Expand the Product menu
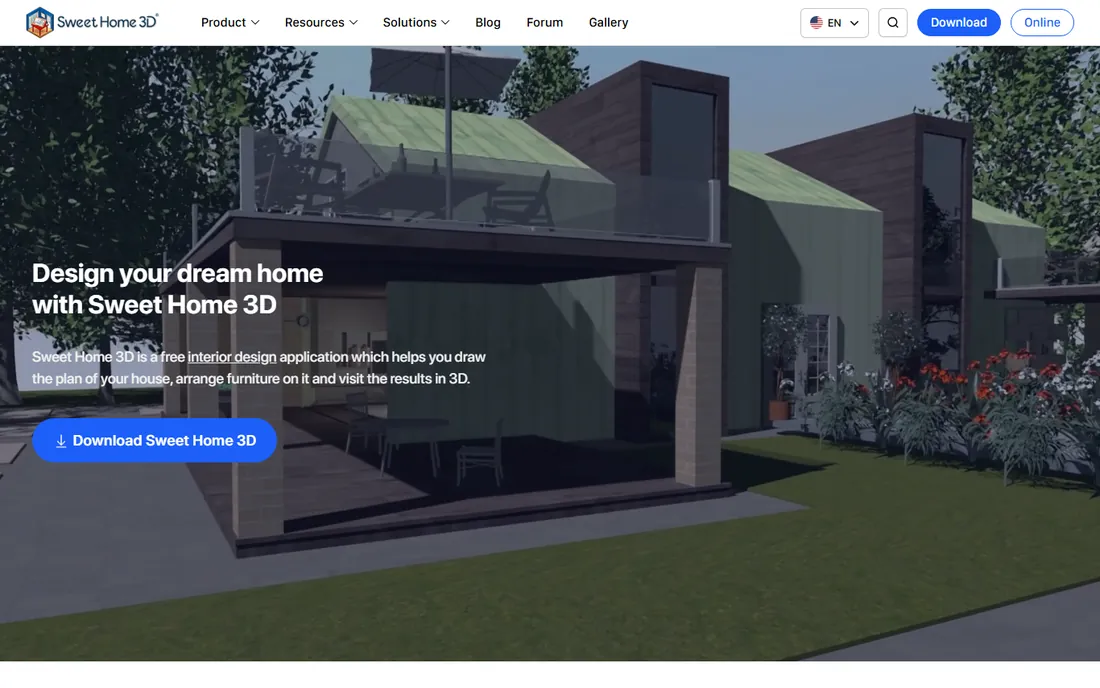 [230, 22]
